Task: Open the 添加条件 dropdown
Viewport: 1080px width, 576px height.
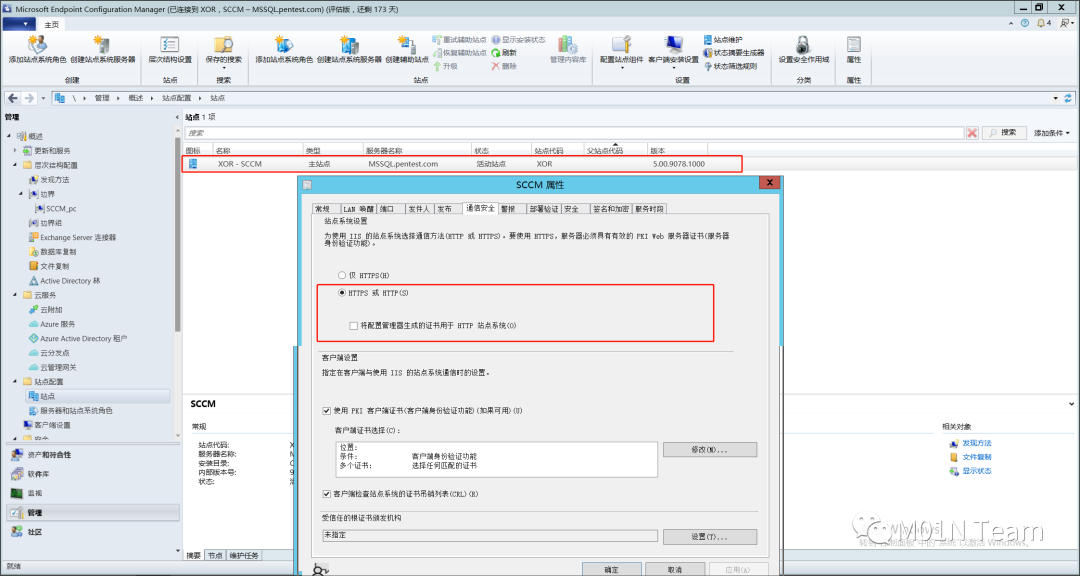Action: (x=1052, y=133)
